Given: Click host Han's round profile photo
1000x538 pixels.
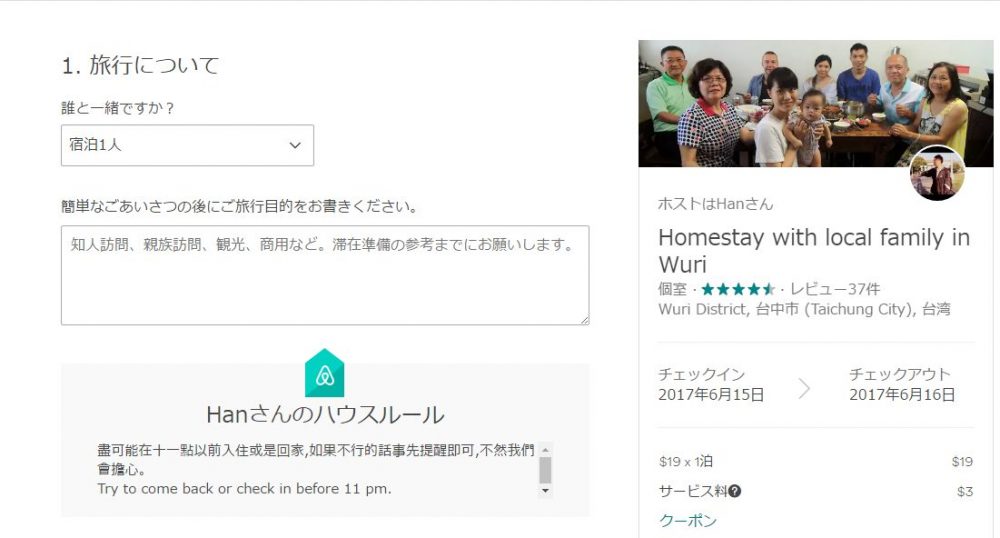Looking at the screenshot, I should pyautogui.click(x=937, y=173).
